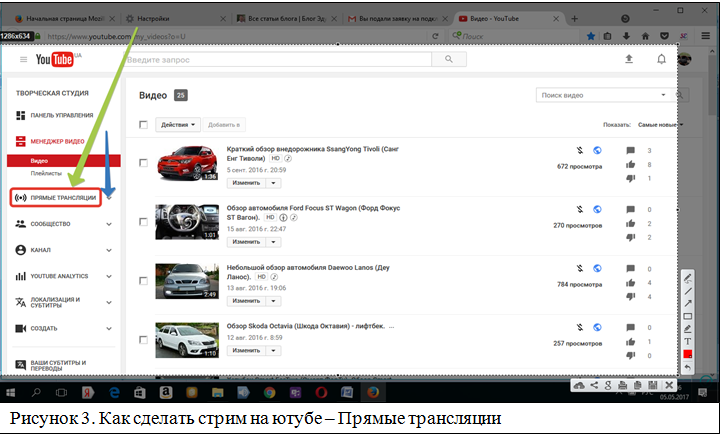720x434 pixels.
Task: Open the YouTube hamburger menu
Action: pyautogui.click(x=23, y=60)
